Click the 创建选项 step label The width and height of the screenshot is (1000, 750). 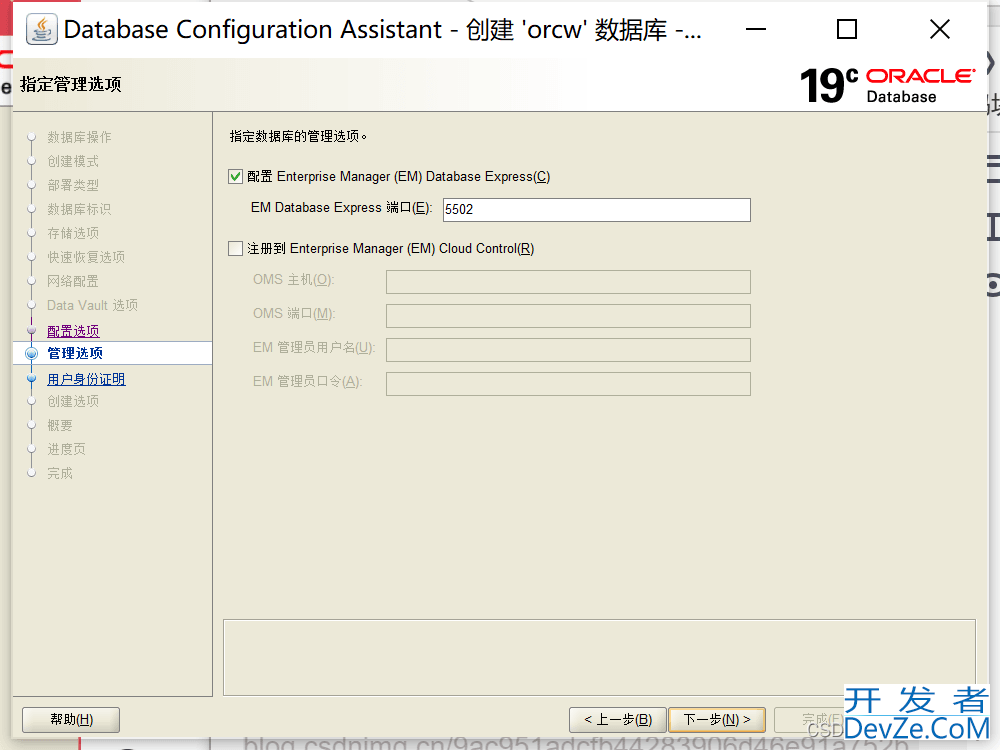point(73,401)
